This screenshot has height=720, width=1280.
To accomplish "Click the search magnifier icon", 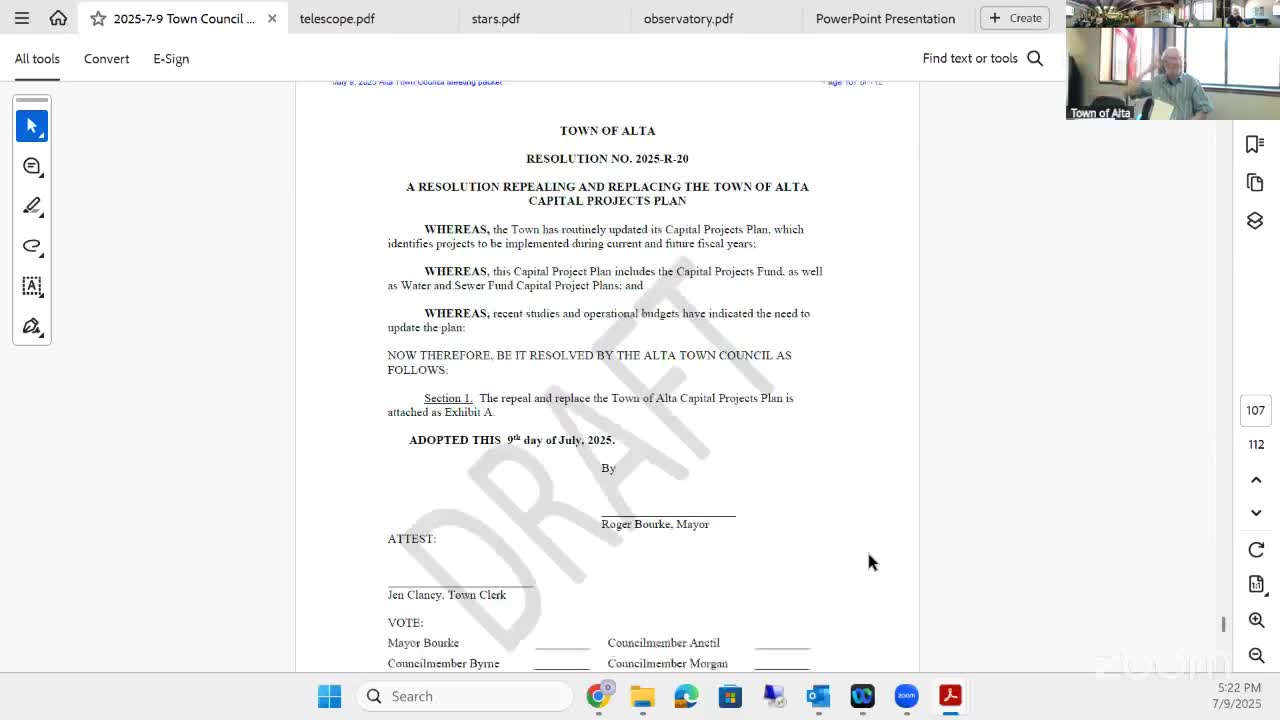I will point(1035,58).
